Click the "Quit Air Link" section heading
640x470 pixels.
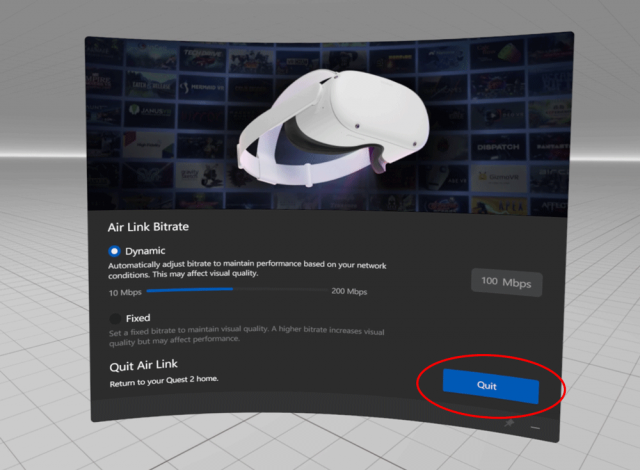click(144, 366)
